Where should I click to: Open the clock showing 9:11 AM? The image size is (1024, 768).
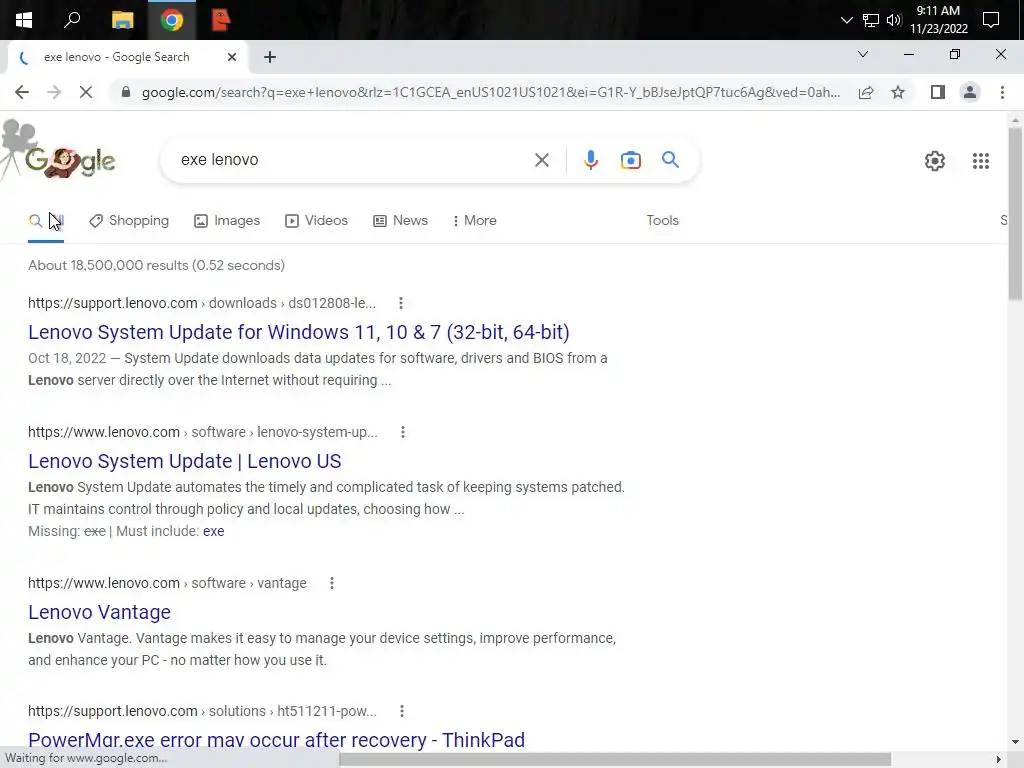(x=938, y=20)
